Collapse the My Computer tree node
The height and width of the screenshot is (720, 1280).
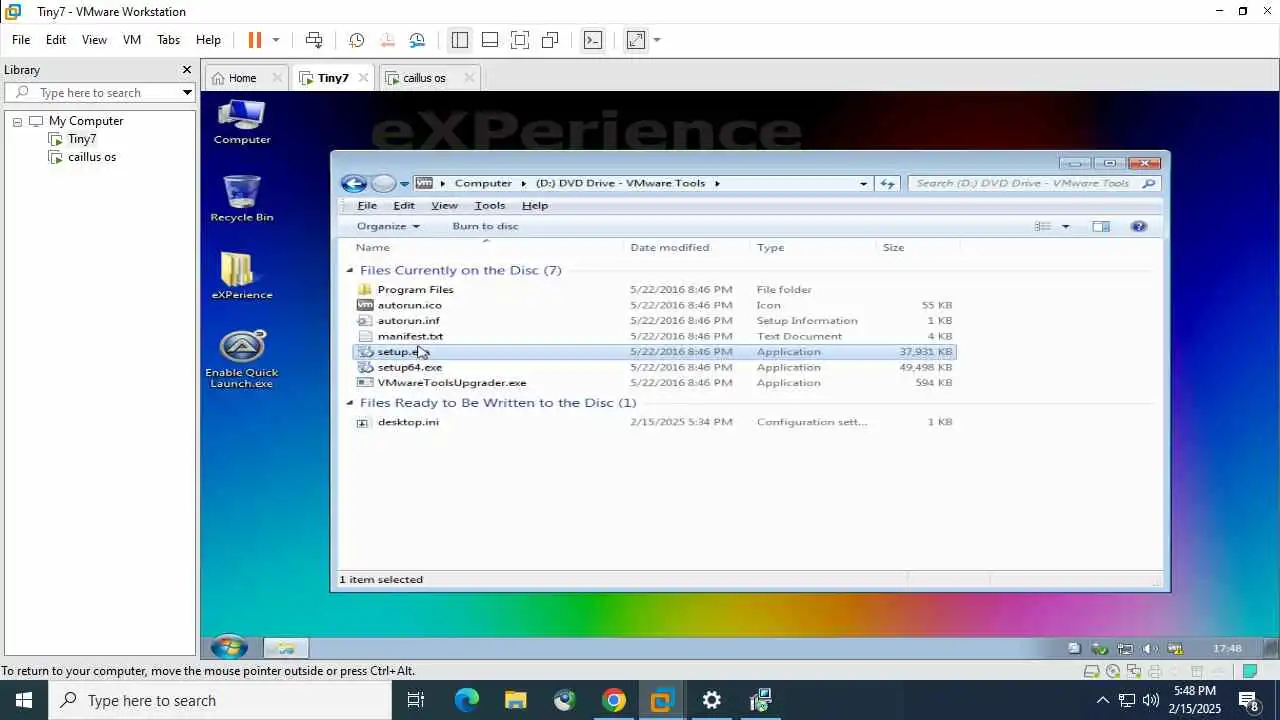click(x=17, y=122)
